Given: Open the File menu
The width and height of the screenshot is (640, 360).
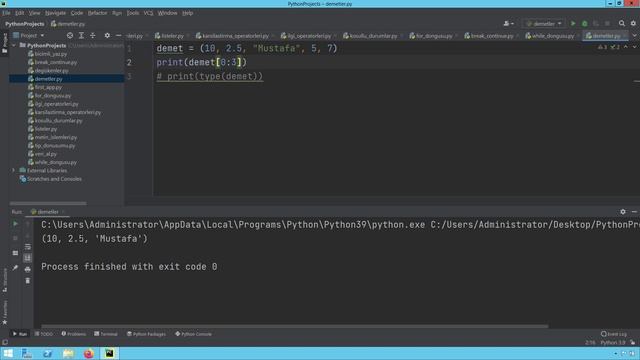Looking at the screenshot, I should (x=6, y=13).
